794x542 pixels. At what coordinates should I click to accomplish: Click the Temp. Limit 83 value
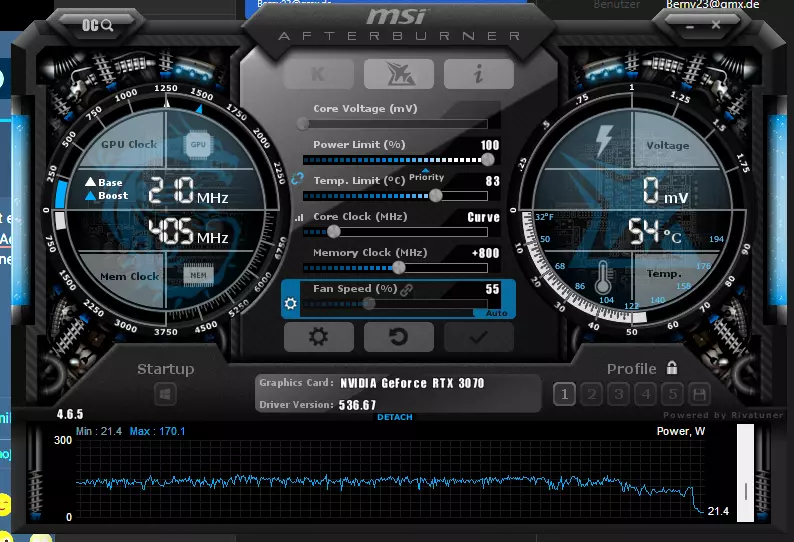tap(492, 181)
